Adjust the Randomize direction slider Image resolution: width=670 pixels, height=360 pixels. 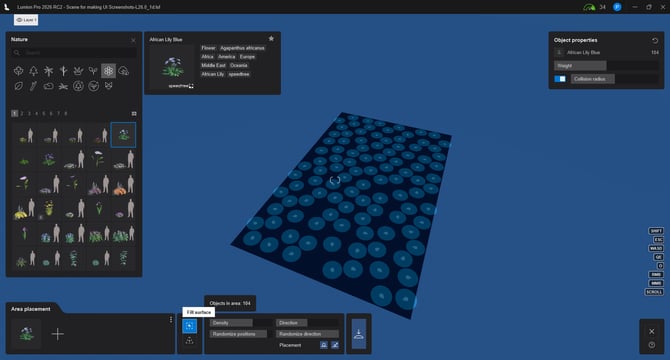coord(308,334)
